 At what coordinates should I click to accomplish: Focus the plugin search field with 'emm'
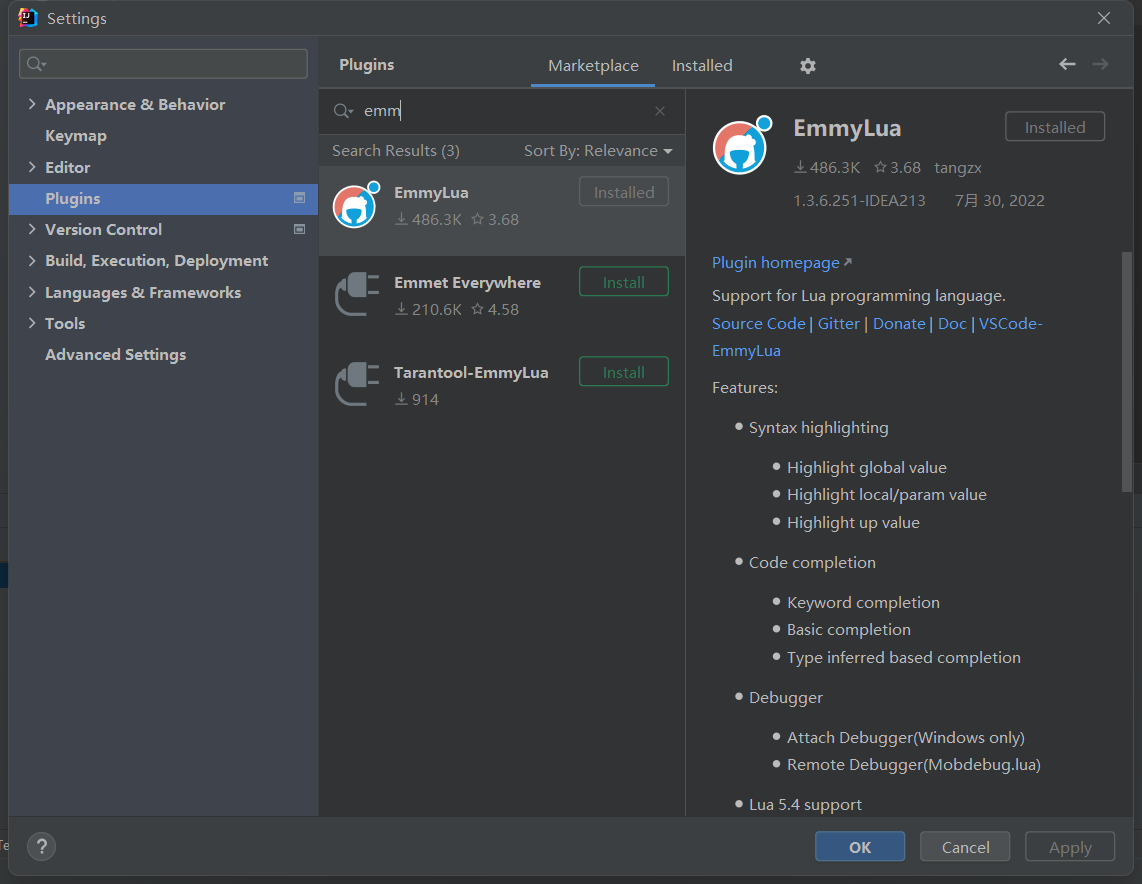pyautogui.click(x=503, y=111)
